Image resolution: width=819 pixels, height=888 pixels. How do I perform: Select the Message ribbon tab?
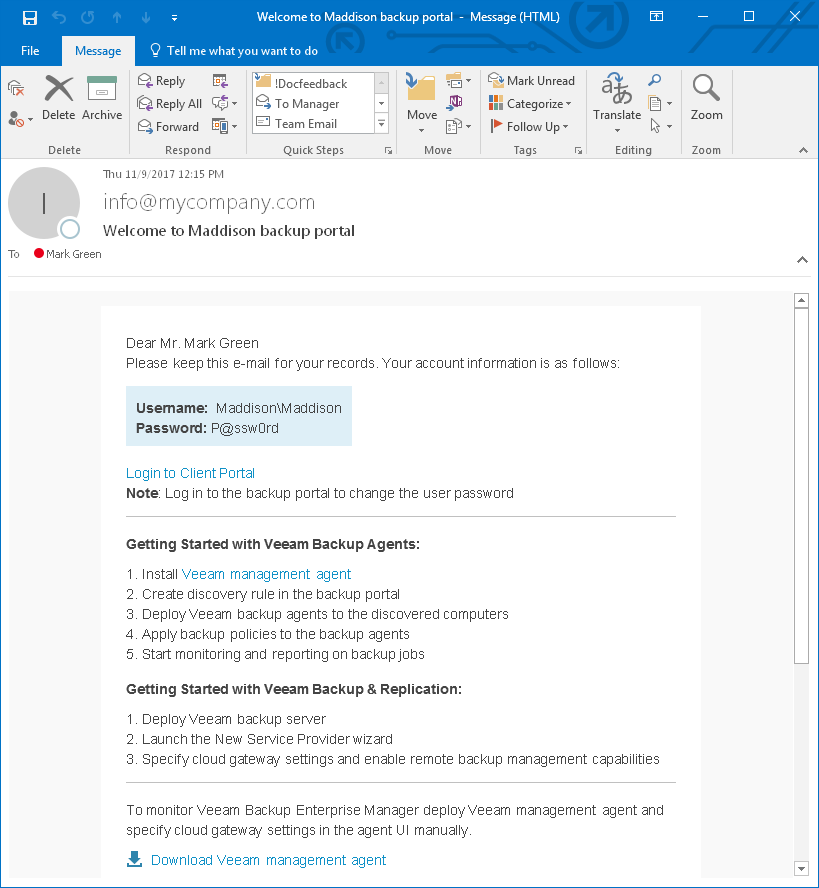click(98, 51)
